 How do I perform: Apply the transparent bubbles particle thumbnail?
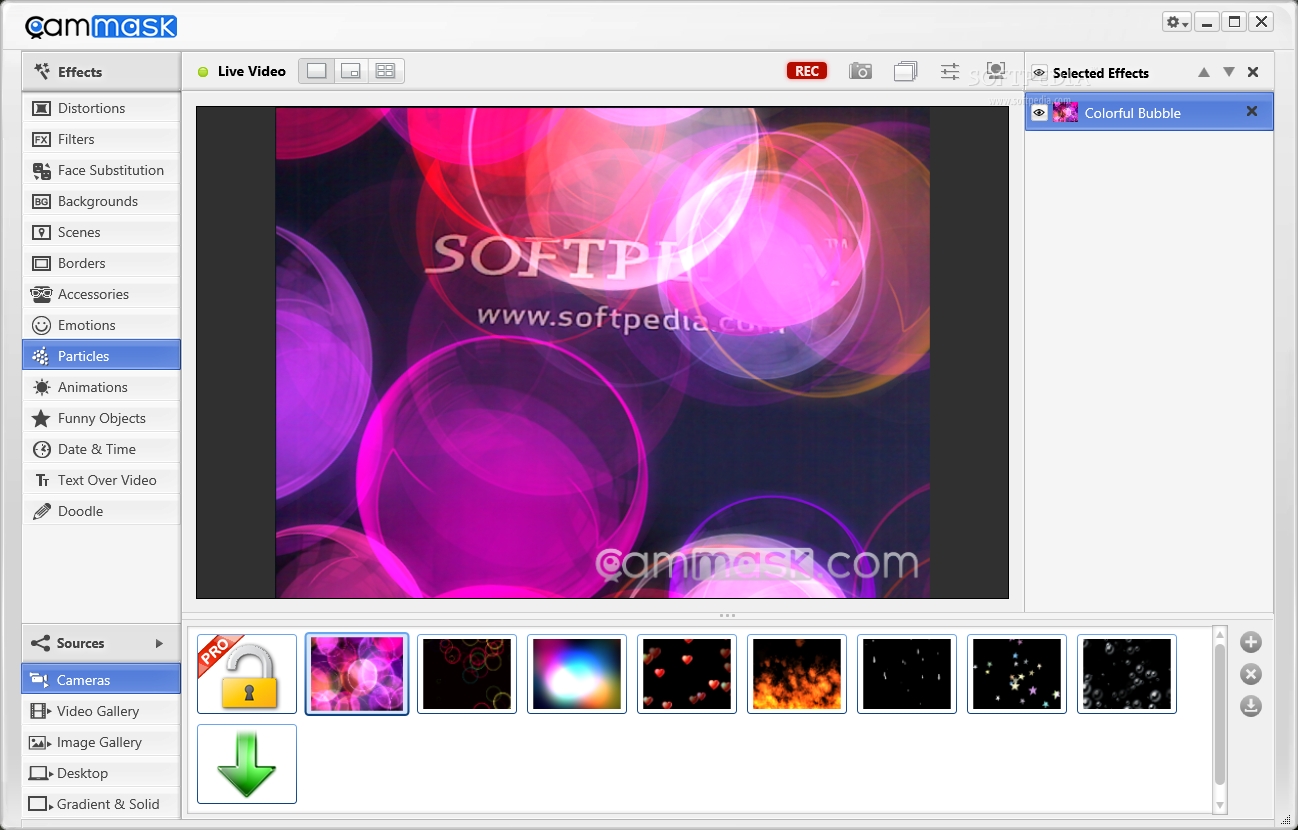coord(1127,674)
